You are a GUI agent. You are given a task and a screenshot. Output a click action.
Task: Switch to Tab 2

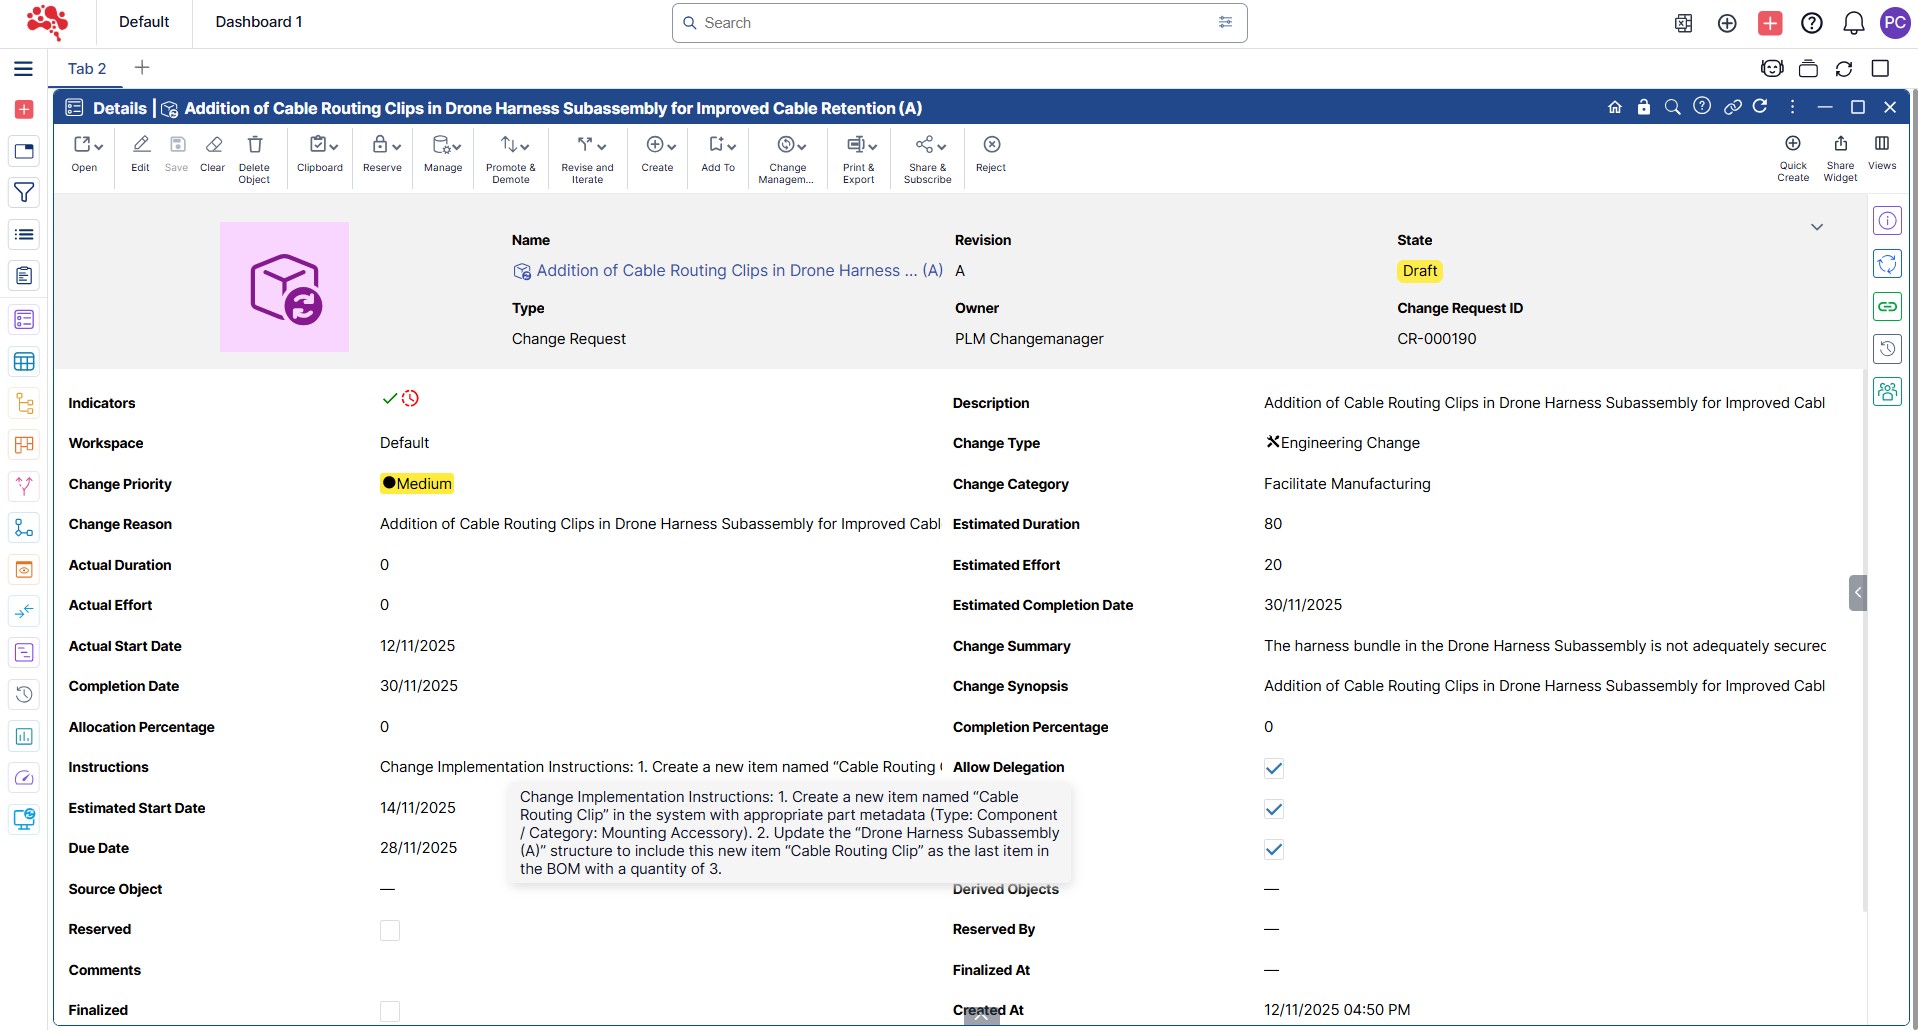pos(87,69)
